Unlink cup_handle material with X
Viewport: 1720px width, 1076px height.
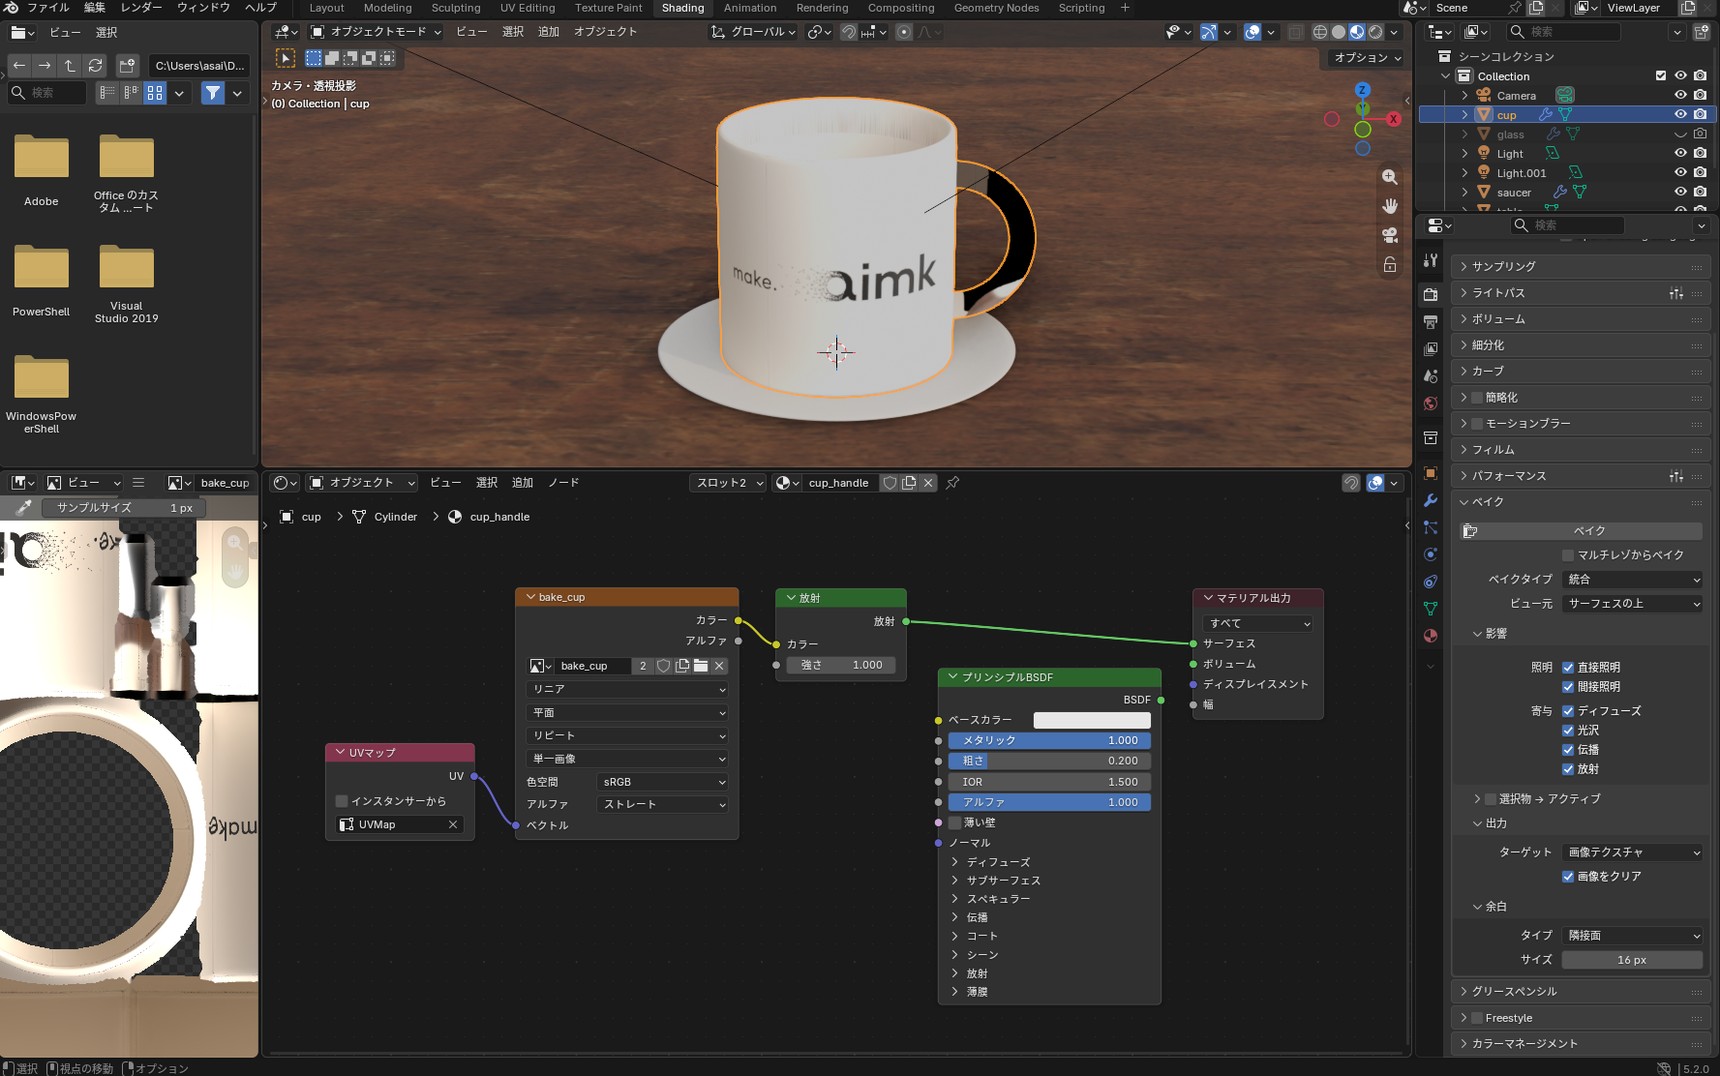[x=928, y=483]
